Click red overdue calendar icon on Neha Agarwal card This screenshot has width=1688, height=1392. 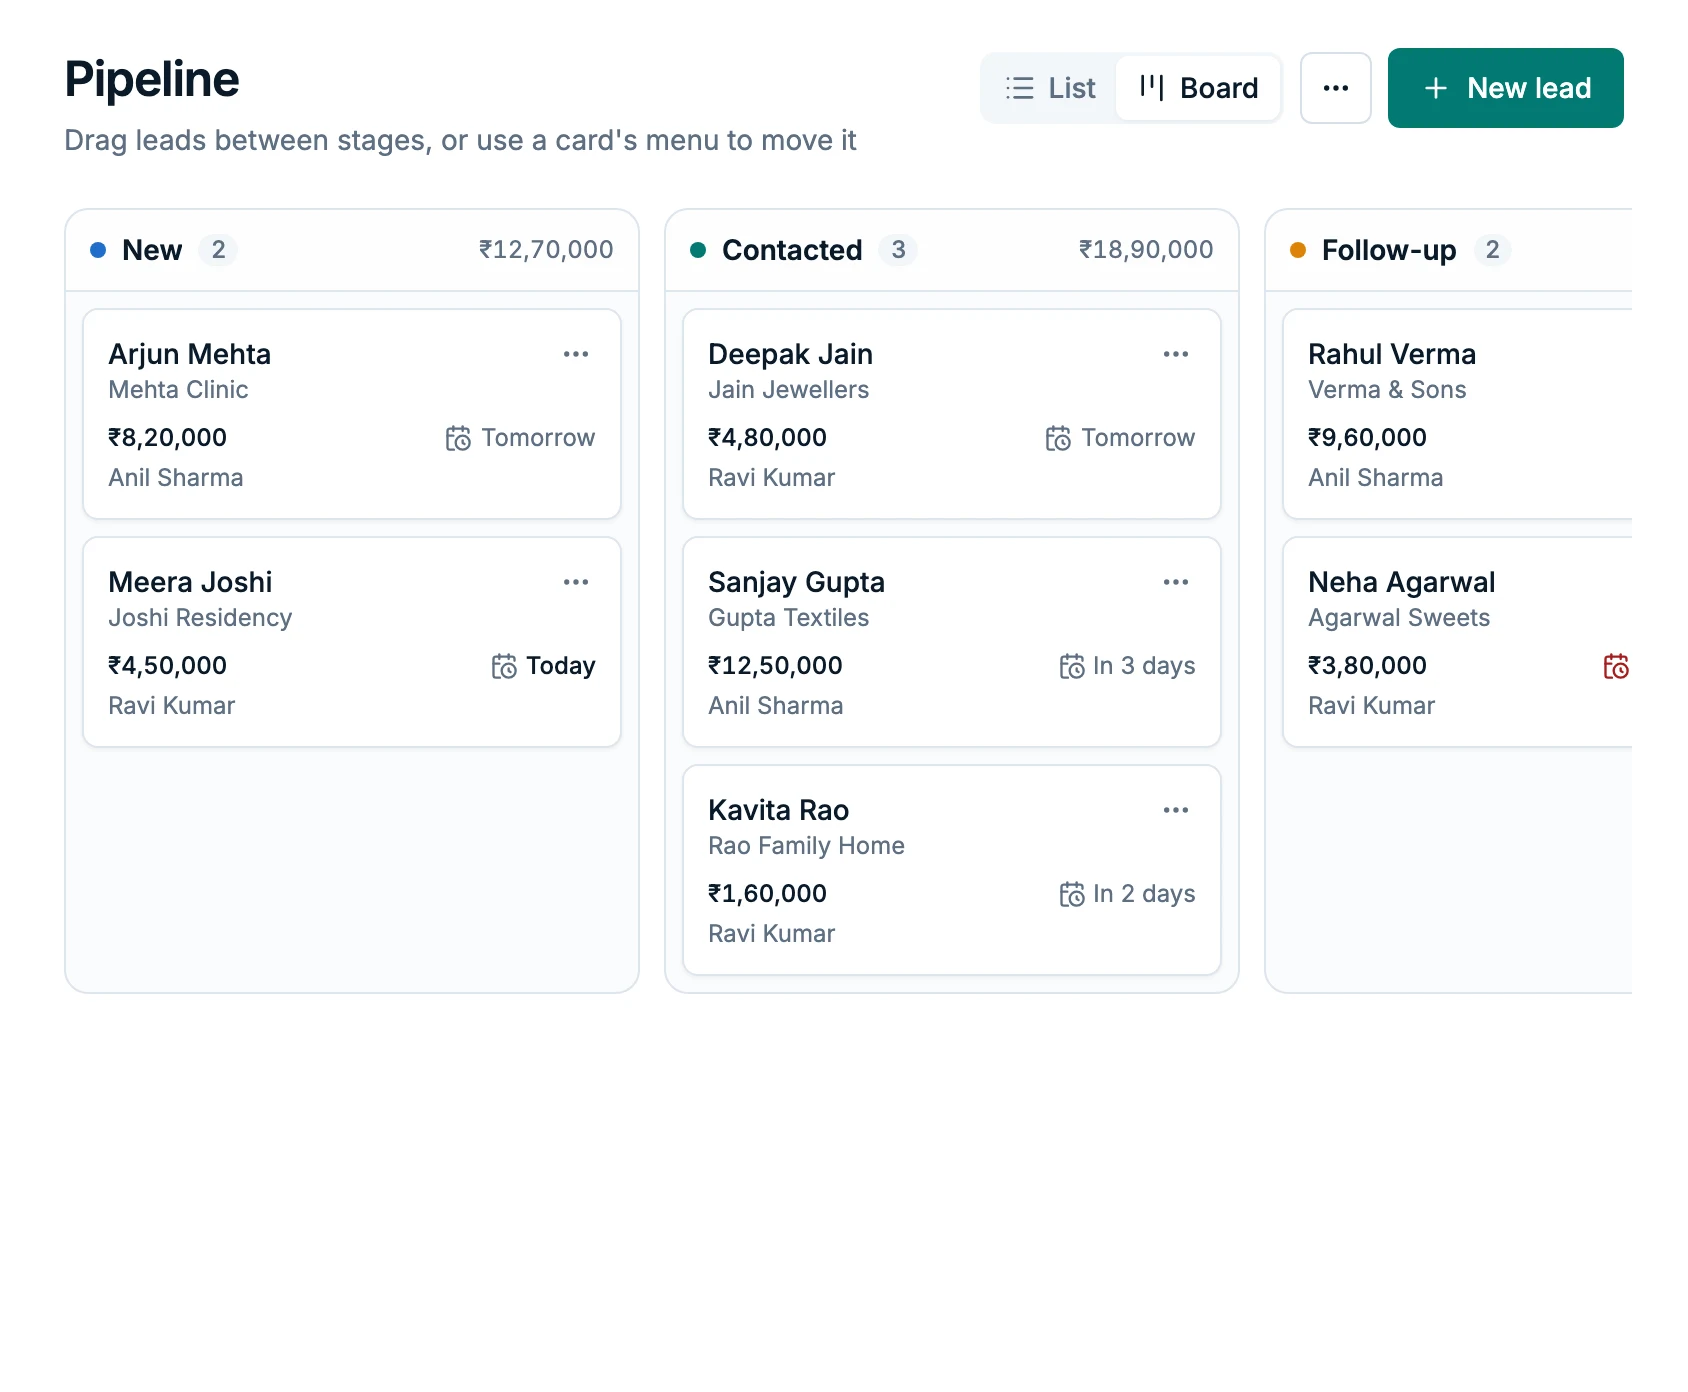coord(1616,666)
